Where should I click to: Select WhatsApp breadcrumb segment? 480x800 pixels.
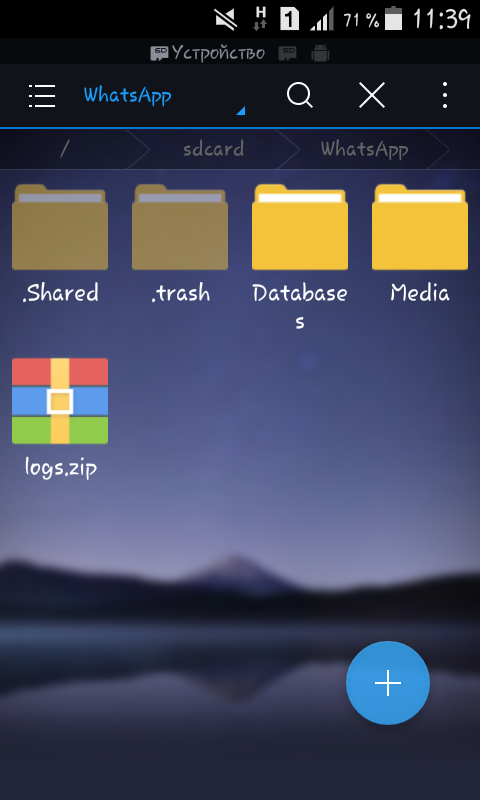pyautogui.click(x=364, y=149)
